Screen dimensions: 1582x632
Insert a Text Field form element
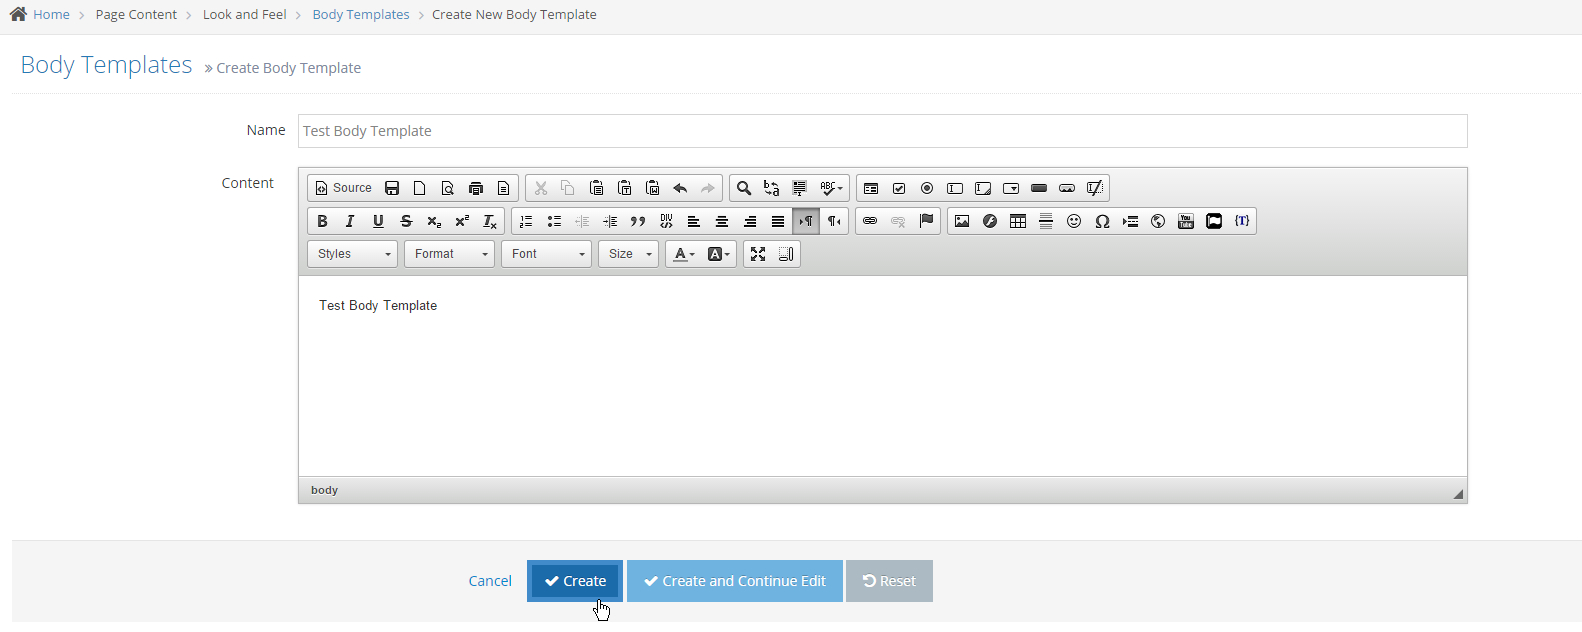[x=955, y=188]
